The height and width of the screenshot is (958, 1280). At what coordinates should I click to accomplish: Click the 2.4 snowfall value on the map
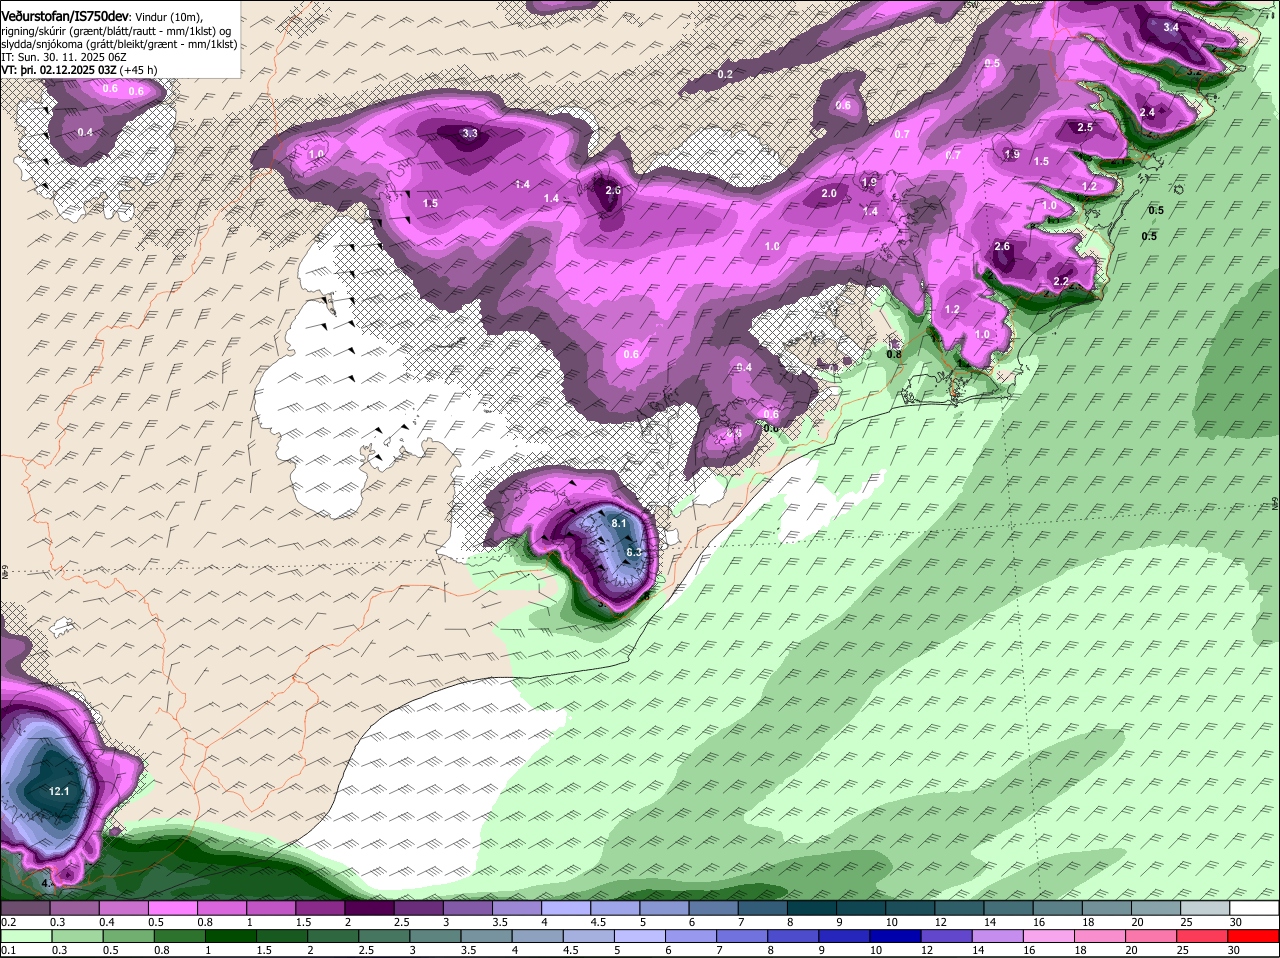point(1147,112)
